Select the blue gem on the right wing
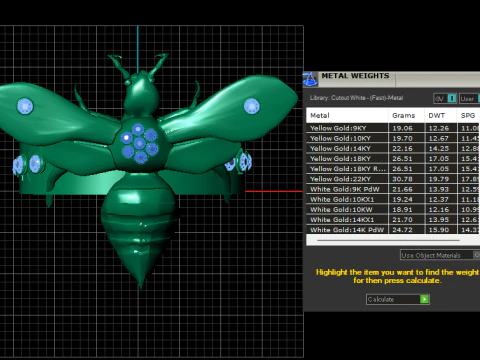 [252, 106]
